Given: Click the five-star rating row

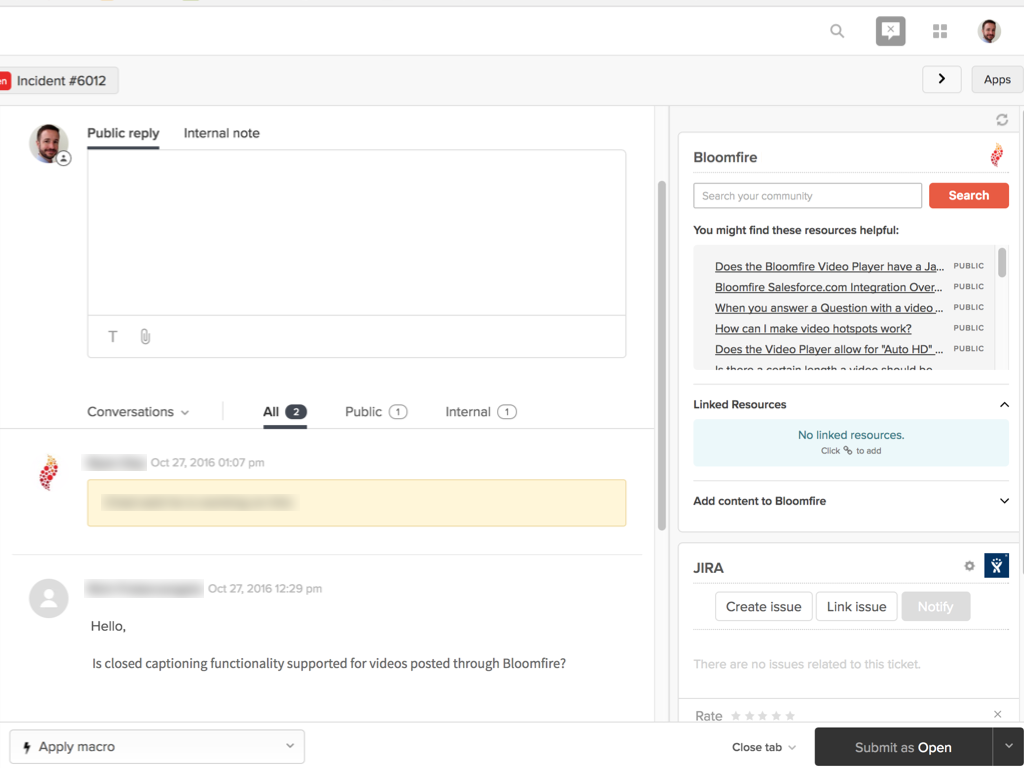Looking at the screenshot, I should click(763, 716).
